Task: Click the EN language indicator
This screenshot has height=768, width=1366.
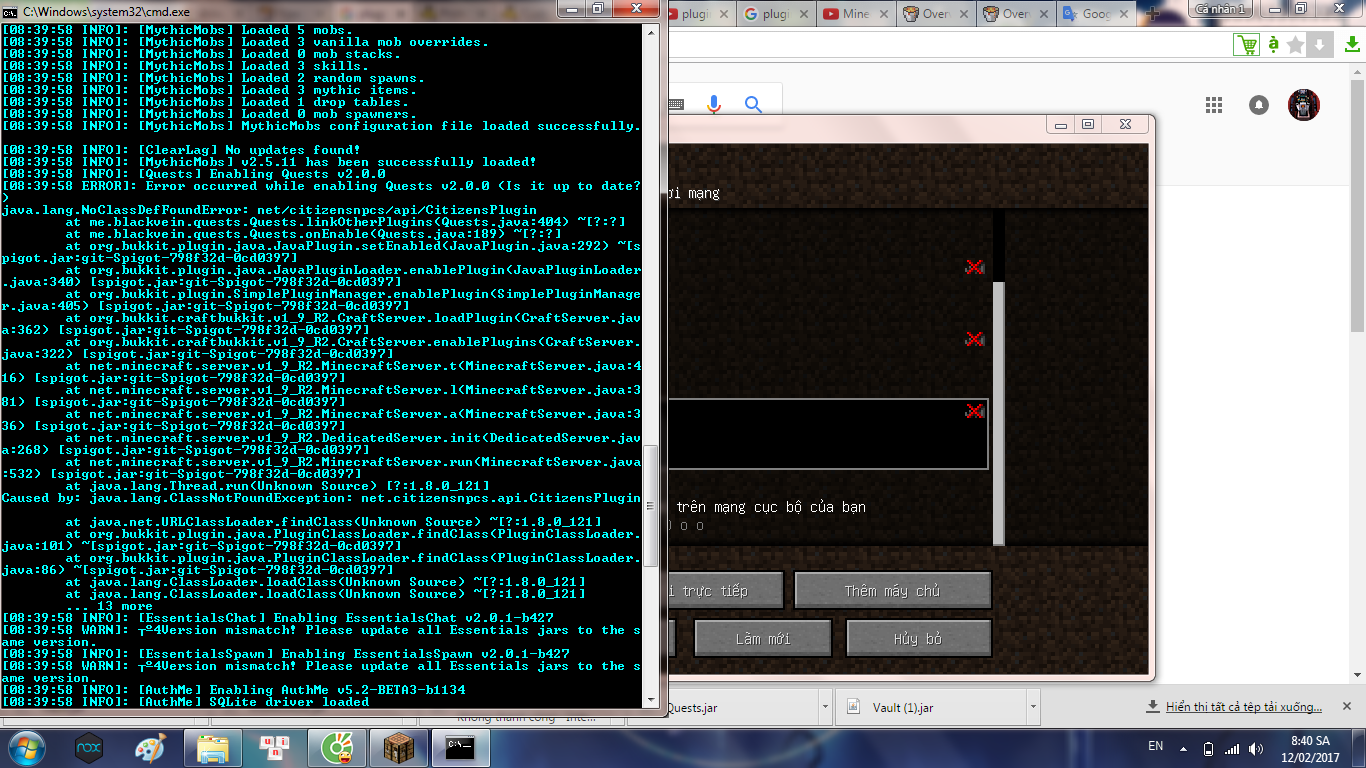Action: click(1156, 747)
